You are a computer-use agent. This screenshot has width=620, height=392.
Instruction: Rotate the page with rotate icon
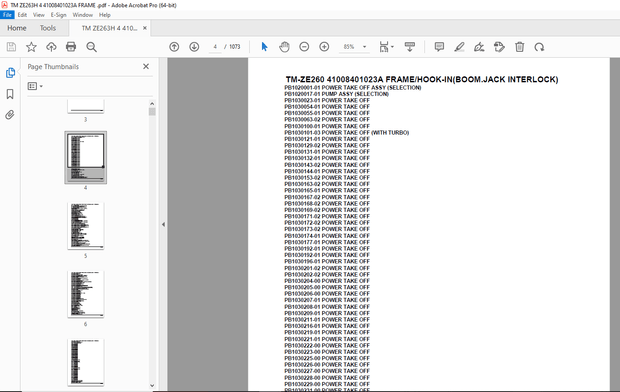tap(539, 47)
